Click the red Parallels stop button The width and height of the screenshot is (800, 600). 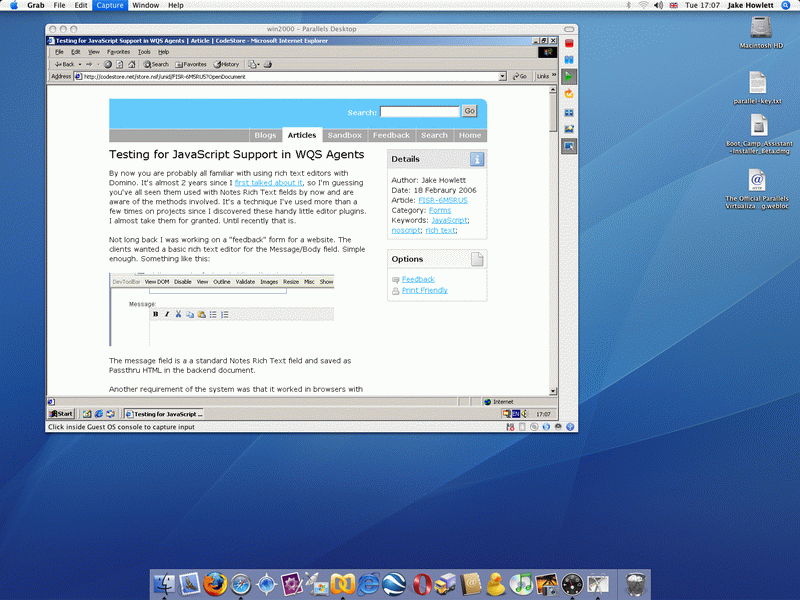click(569, 44)
